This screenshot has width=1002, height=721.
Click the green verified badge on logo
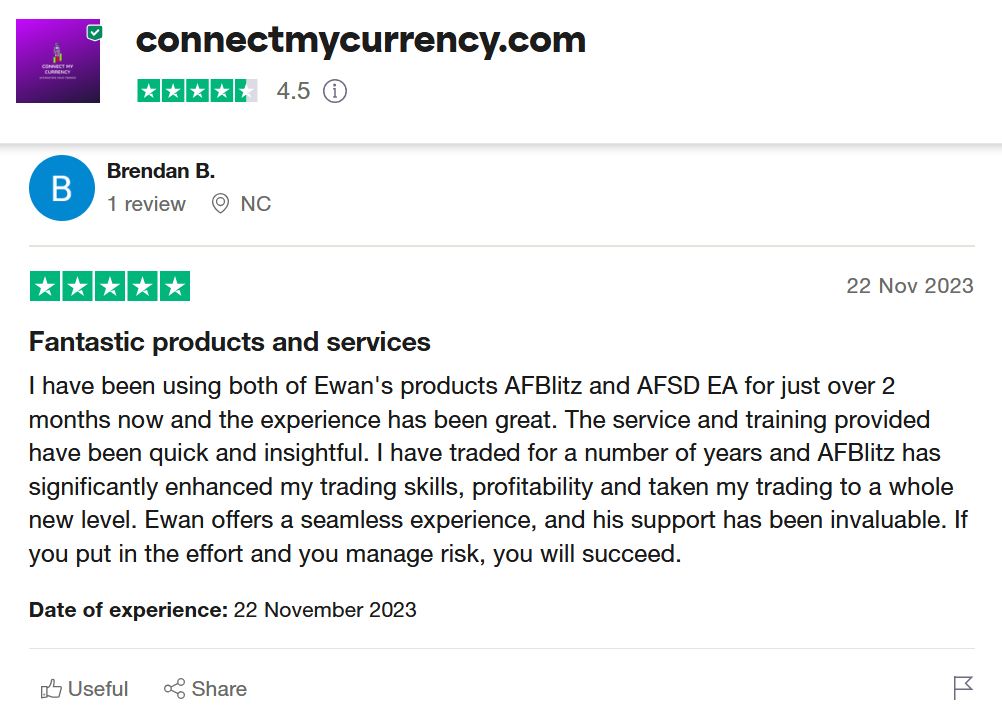[95, 32]
